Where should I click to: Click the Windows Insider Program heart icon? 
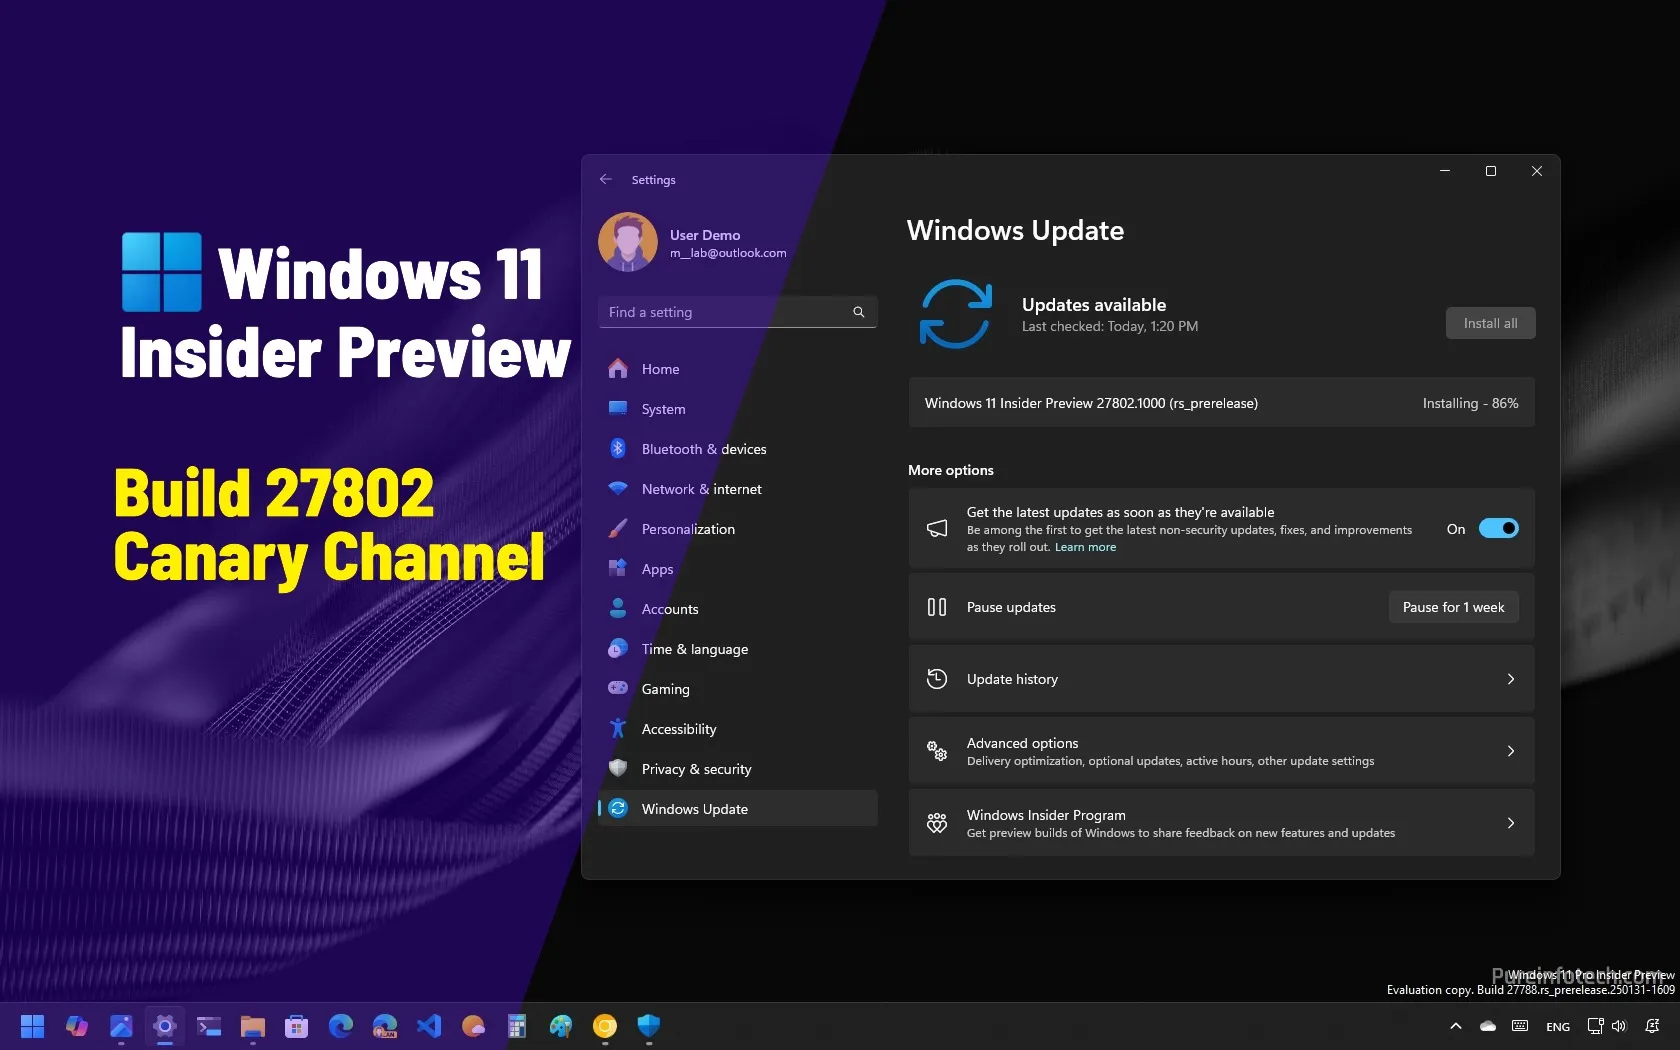[x=937, y=823]
